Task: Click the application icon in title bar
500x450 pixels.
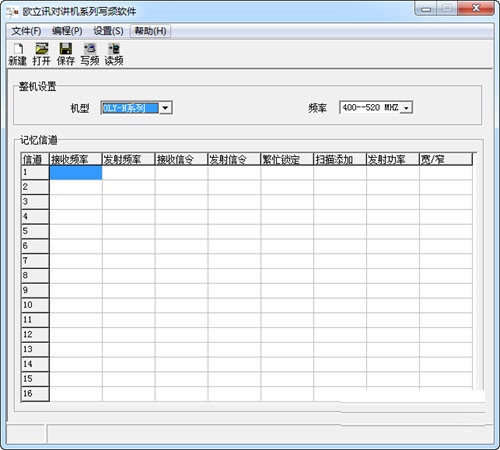Action: point(12,12)
